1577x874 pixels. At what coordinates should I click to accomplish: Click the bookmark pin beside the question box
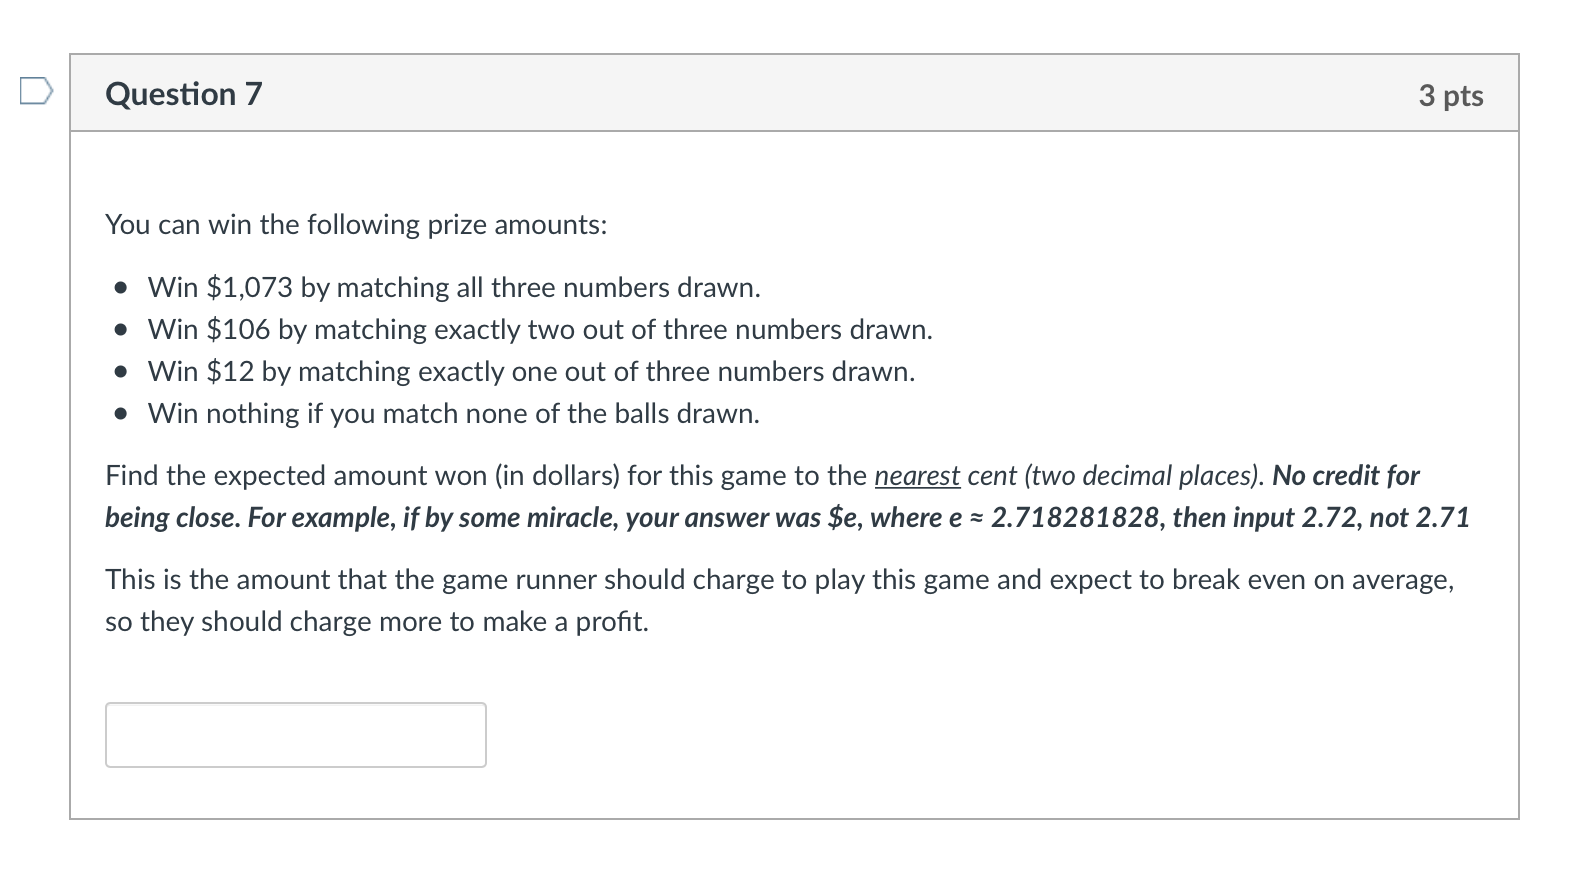coord(34,90)
